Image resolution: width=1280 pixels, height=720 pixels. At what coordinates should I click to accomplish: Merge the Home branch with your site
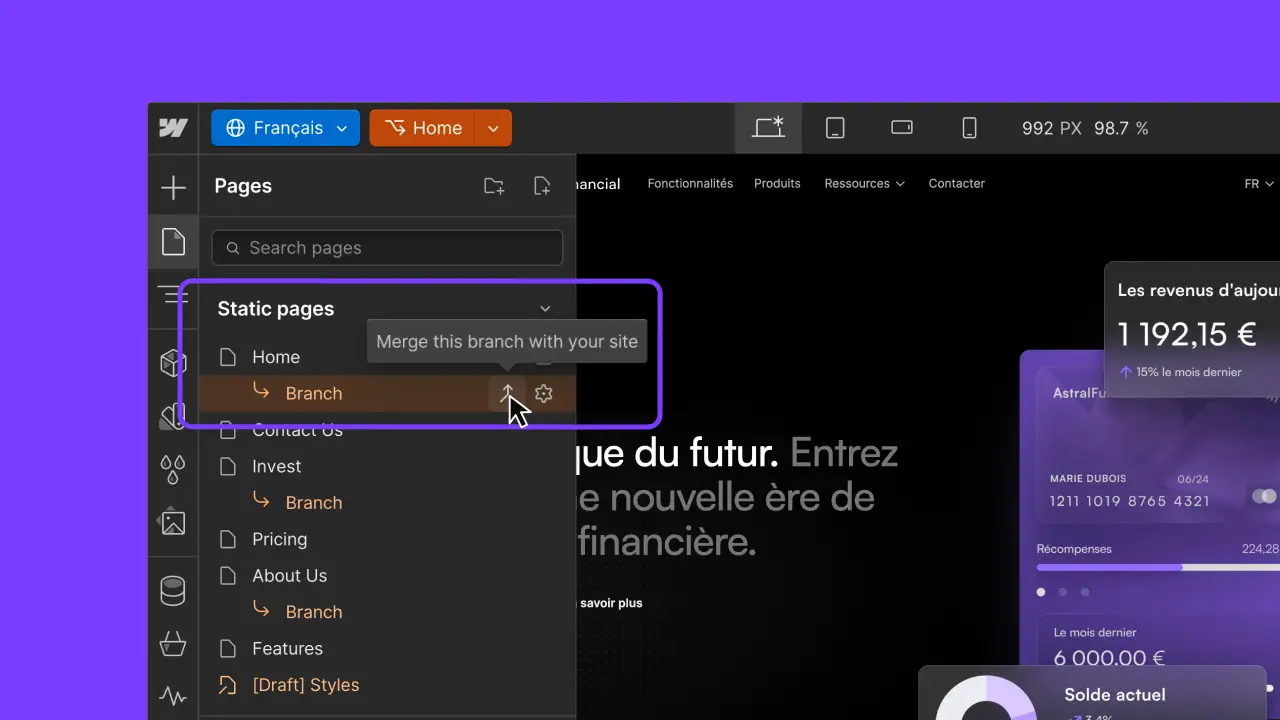point(507,393)
